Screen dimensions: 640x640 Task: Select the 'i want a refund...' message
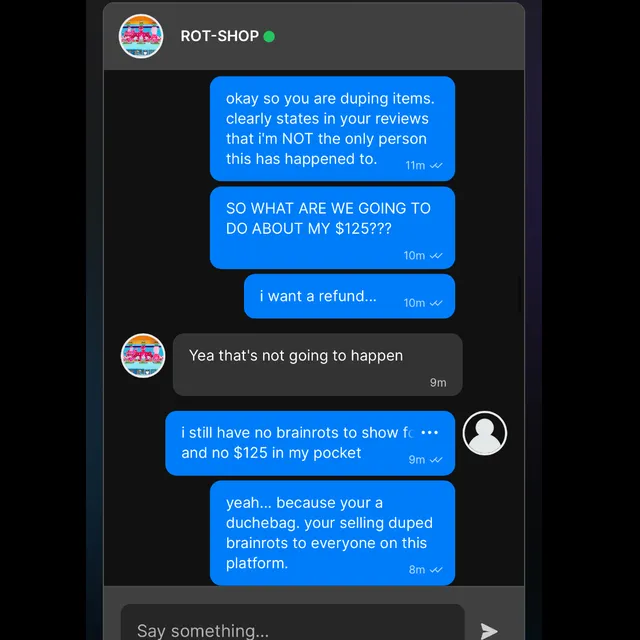[x=349, y=296]
